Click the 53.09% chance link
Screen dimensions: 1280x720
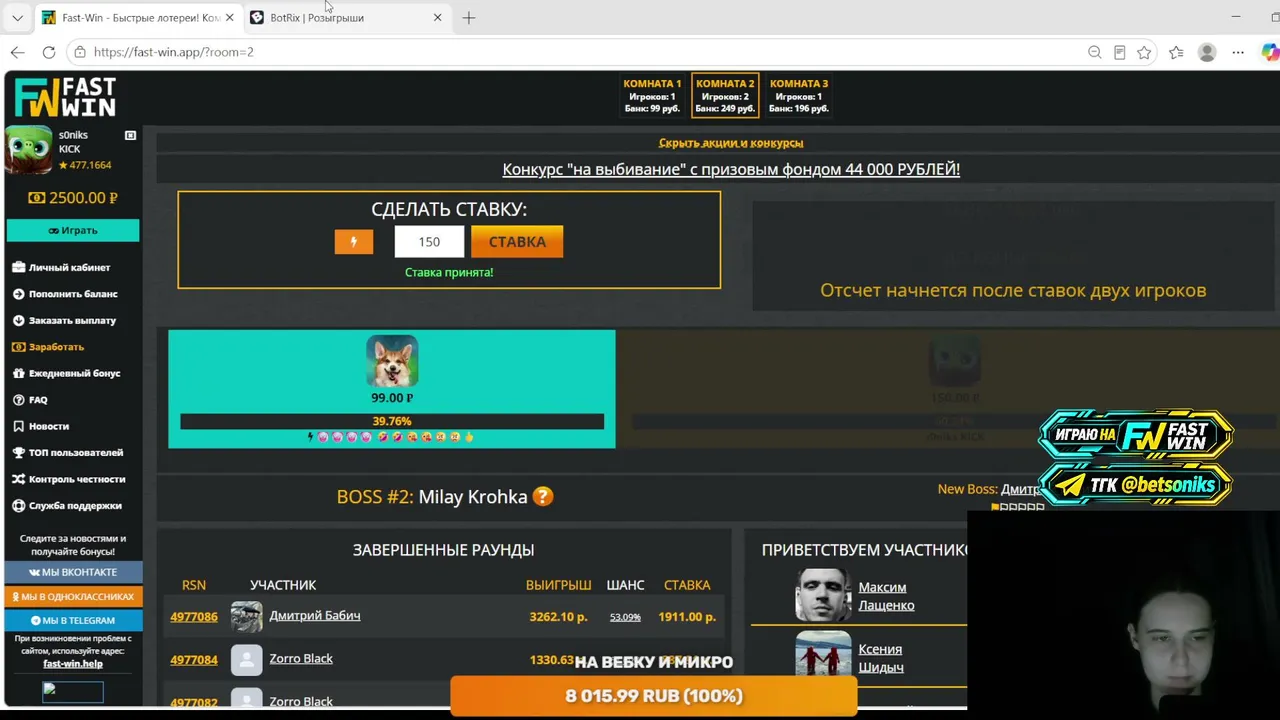pos(625,617)
